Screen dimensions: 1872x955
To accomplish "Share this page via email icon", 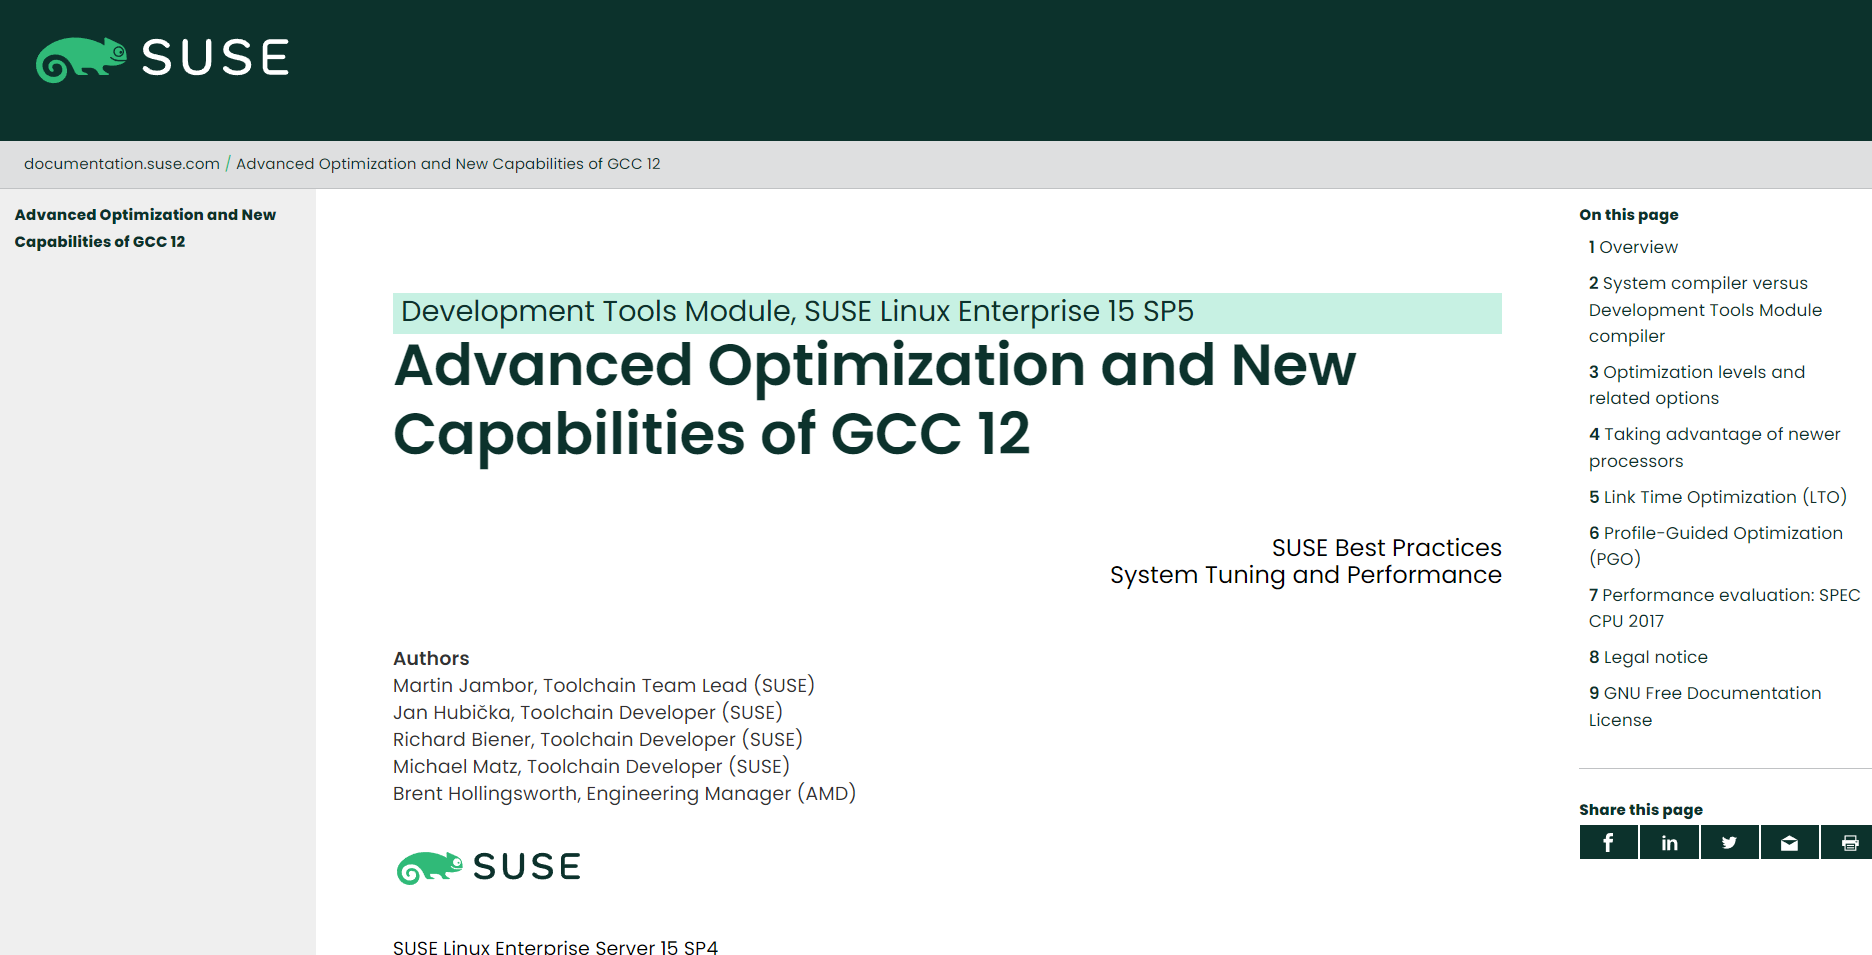I will (x=1789, y=843).
